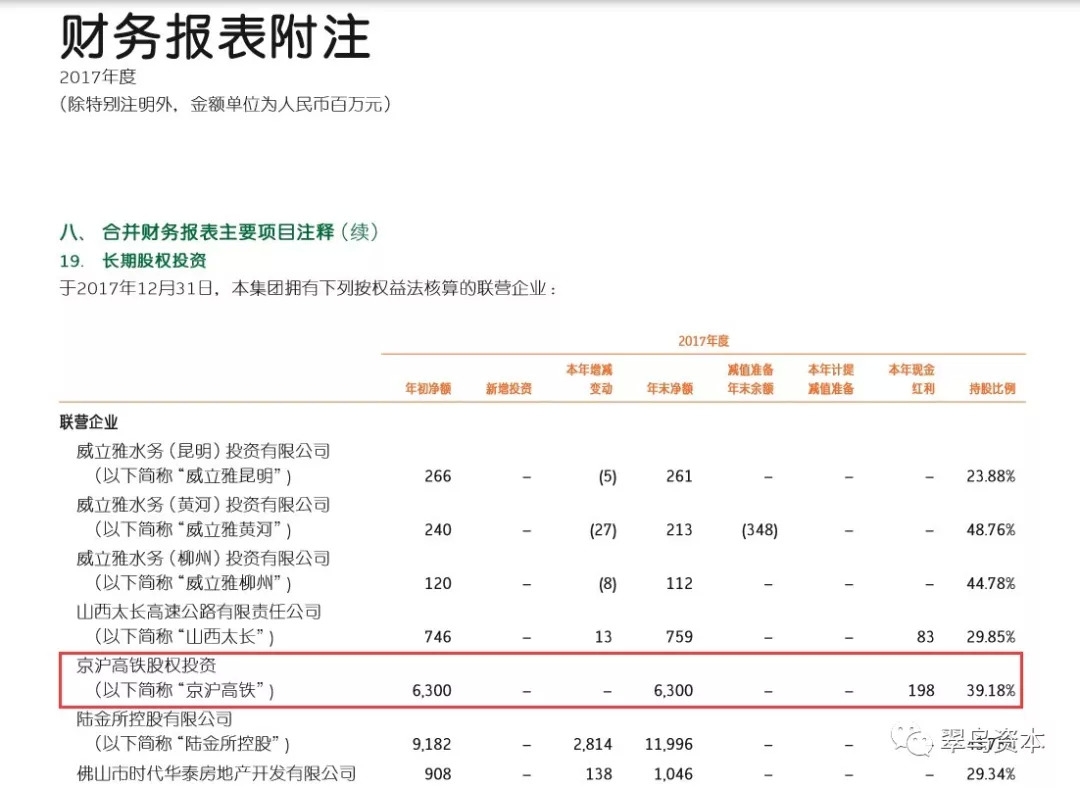Click the row name 威立雅水务（柳州）投资有限公司

pos(203,559)
